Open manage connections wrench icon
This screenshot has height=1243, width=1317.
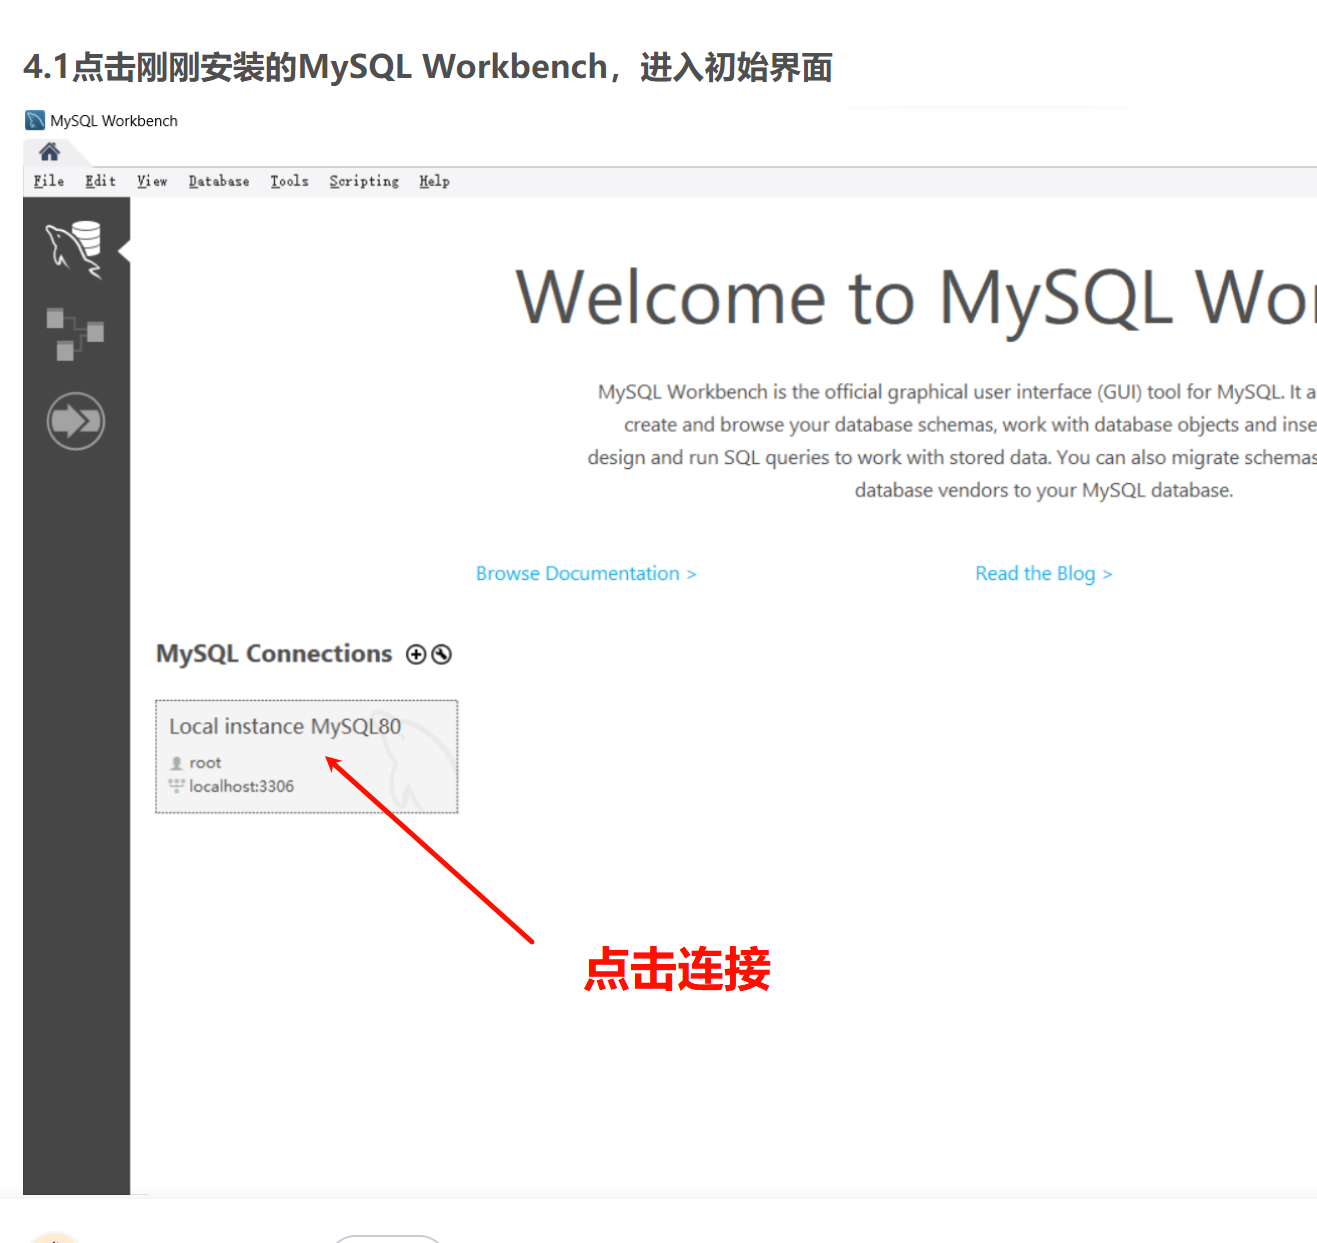(442, 654)
